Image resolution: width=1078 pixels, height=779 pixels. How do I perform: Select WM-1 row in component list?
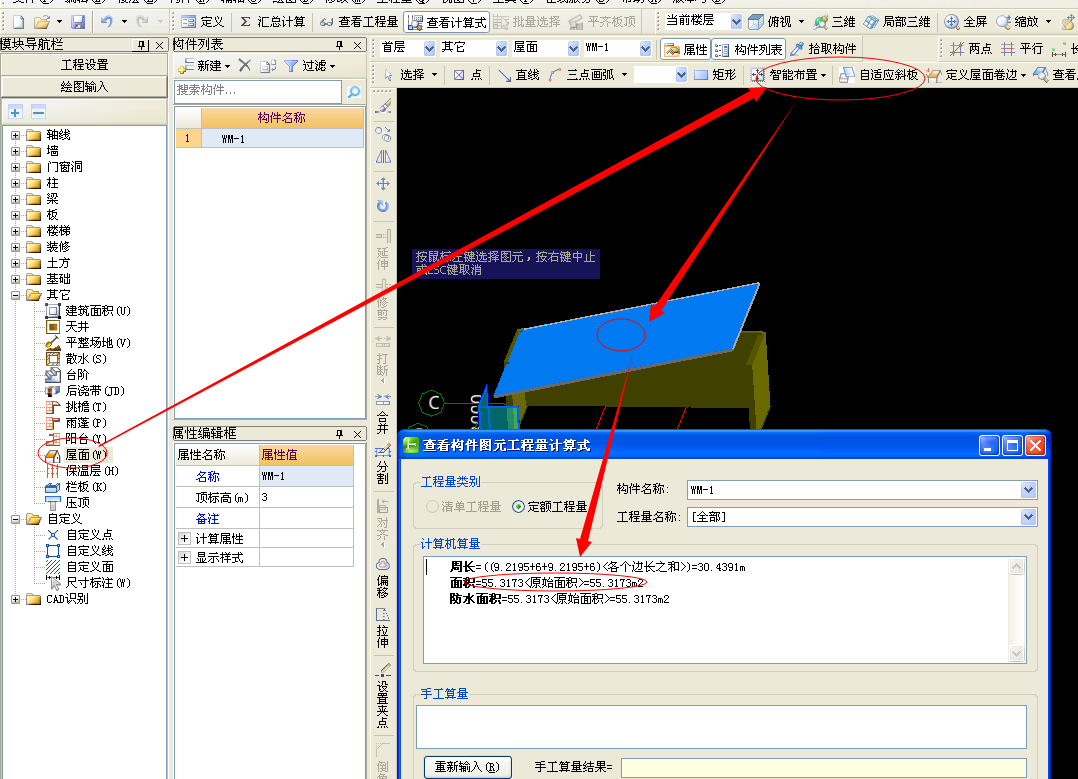270,139
